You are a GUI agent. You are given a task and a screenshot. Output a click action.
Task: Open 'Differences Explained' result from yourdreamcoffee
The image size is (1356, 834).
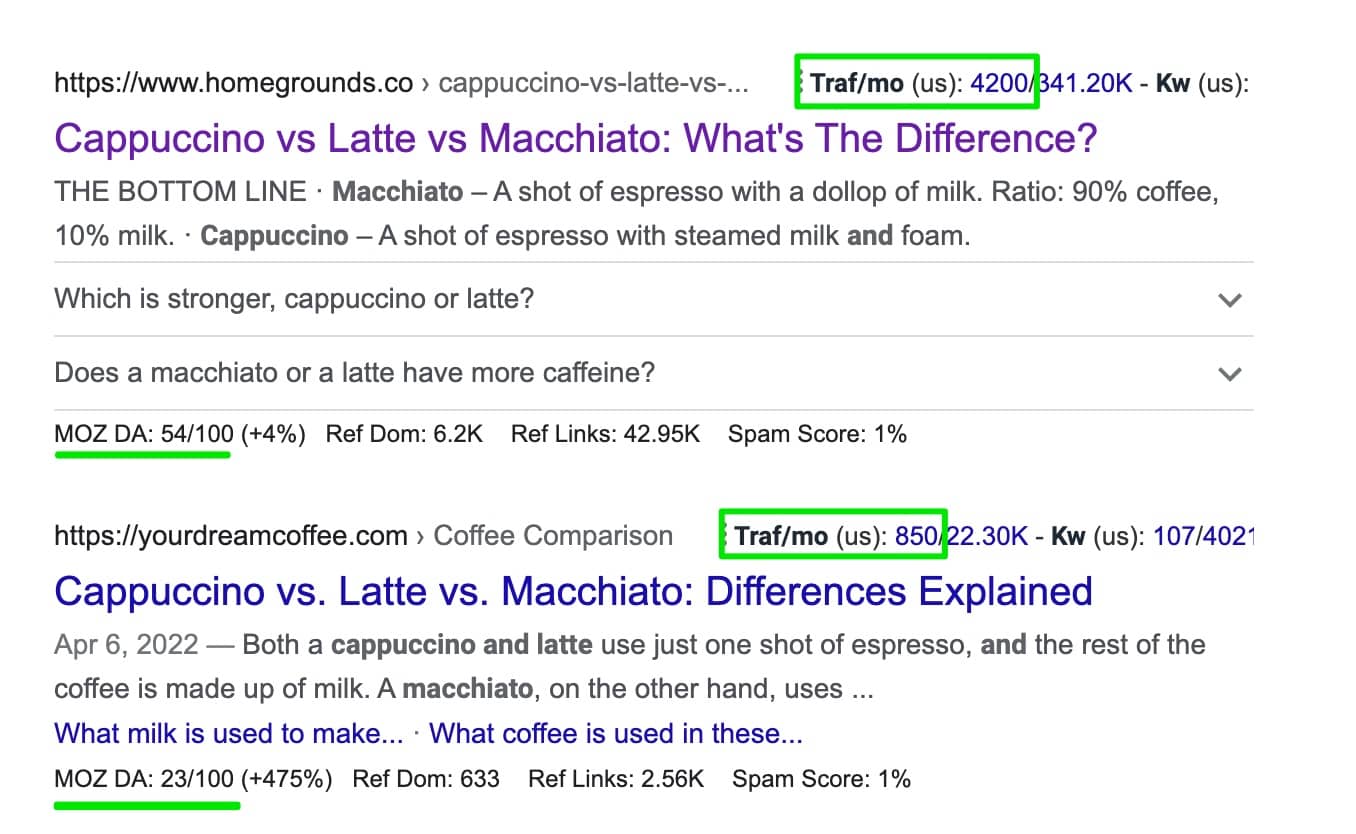pos(573,591)
